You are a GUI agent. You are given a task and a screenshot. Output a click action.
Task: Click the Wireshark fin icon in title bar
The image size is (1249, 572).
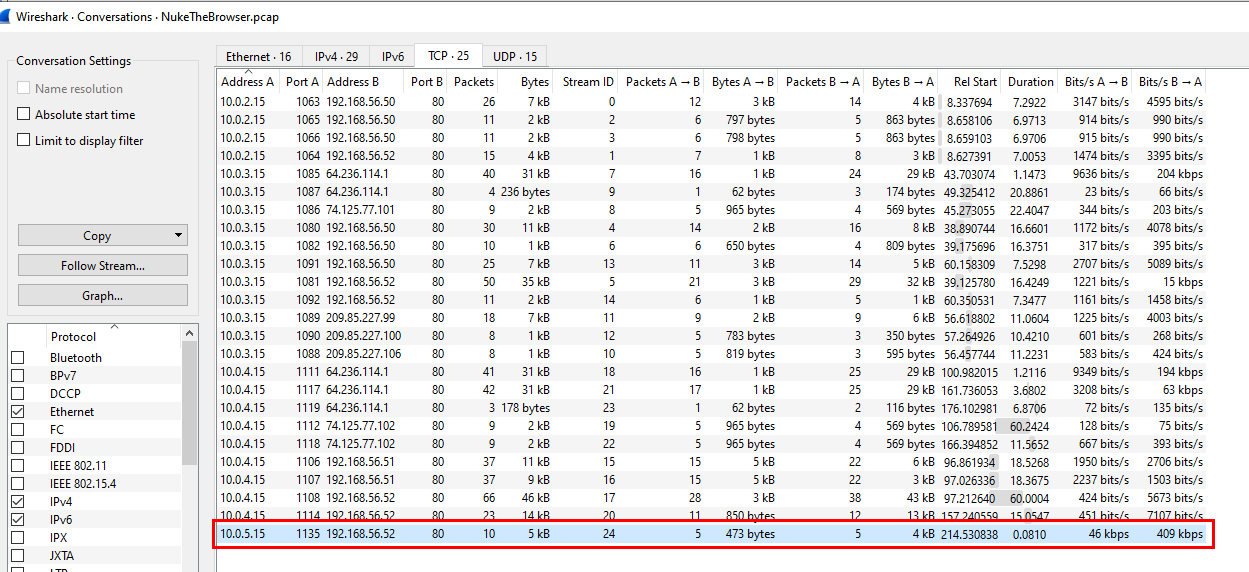click(x=8, y=16)
